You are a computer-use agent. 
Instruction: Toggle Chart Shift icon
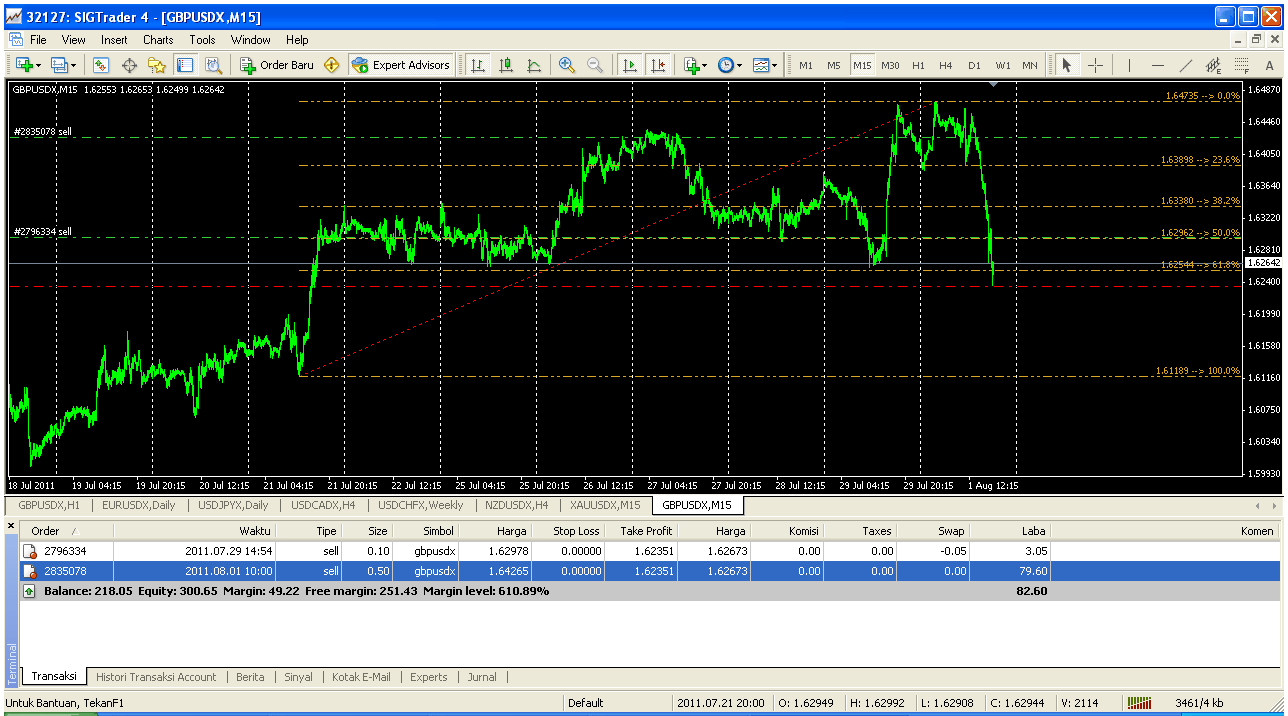(x=657, y=65)
